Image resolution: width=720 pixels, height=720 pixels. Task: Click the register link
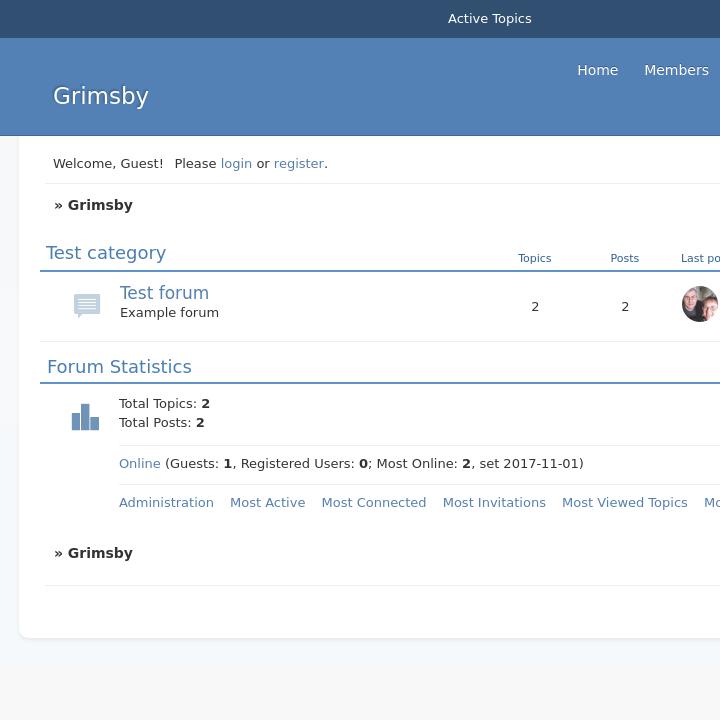[x=298, y=163]
